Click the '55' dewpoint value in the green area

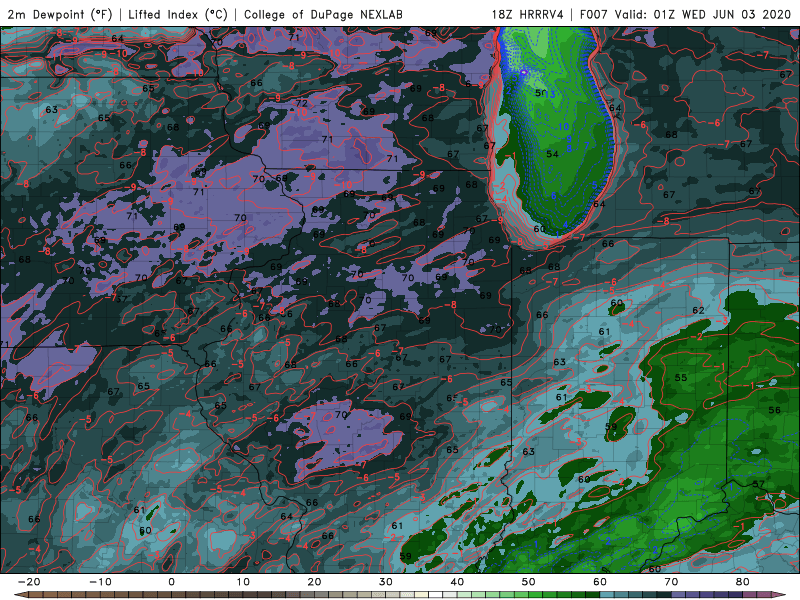pos(681,378)
